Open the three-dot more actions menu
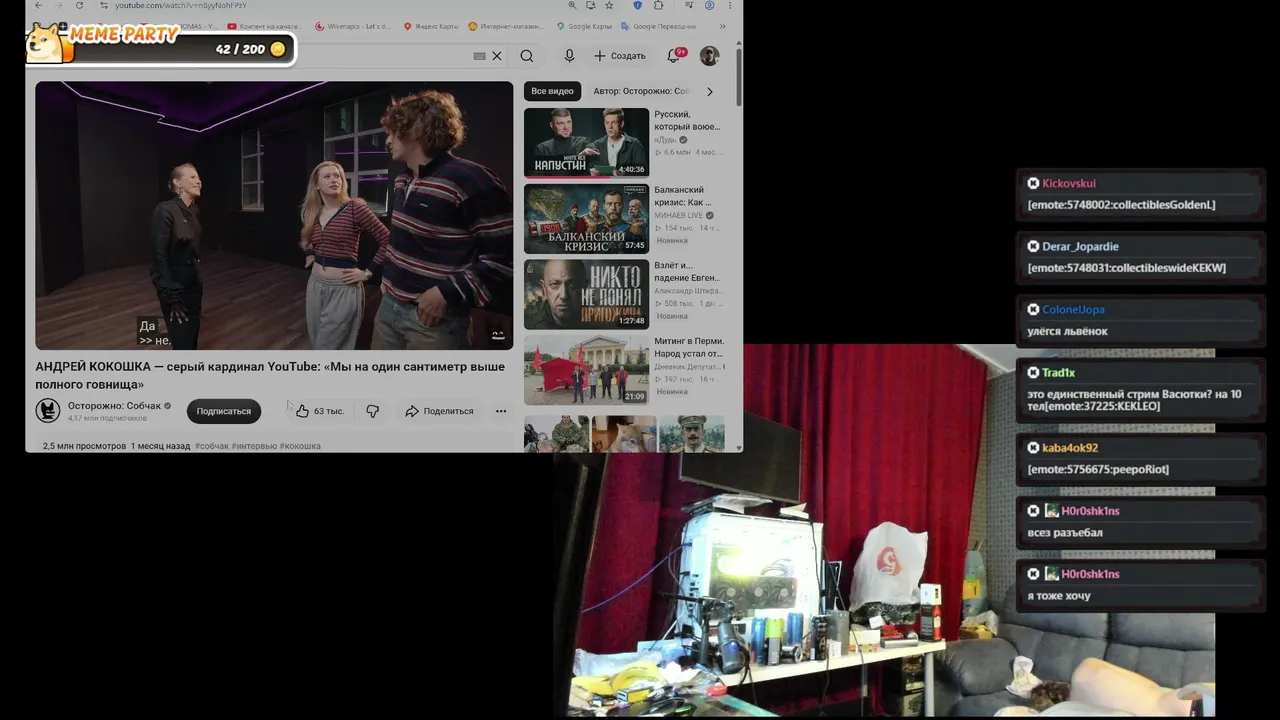This screenshot has height=720, width=1280. pos(501,411)
